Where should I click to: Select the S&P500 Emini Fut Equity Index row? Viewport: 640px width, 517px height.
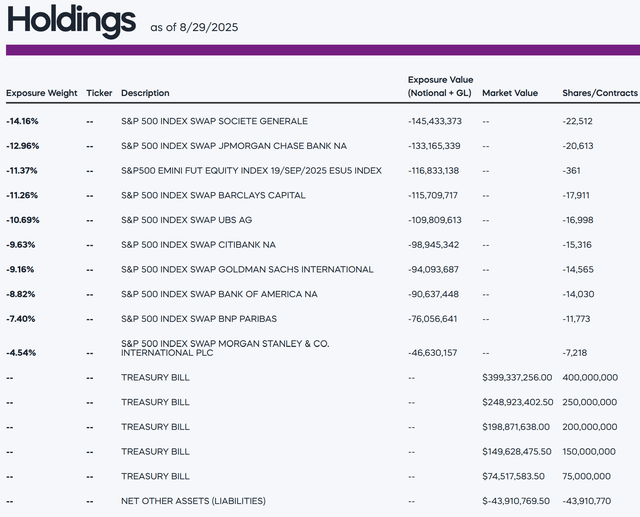251,171
